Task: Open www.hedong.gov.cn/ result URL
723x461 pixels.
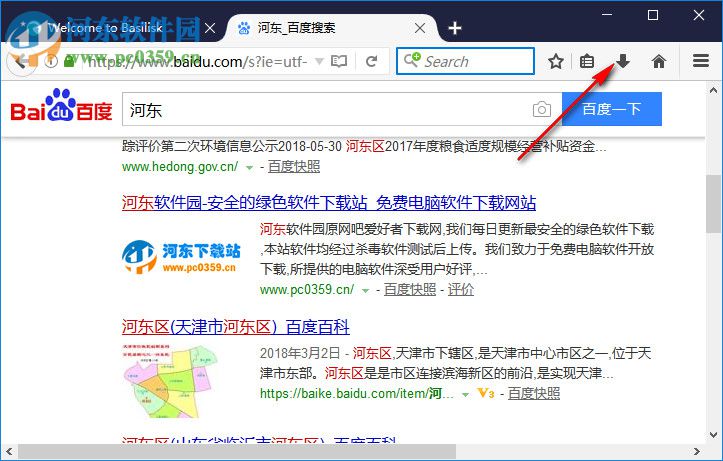Action: 180,166
